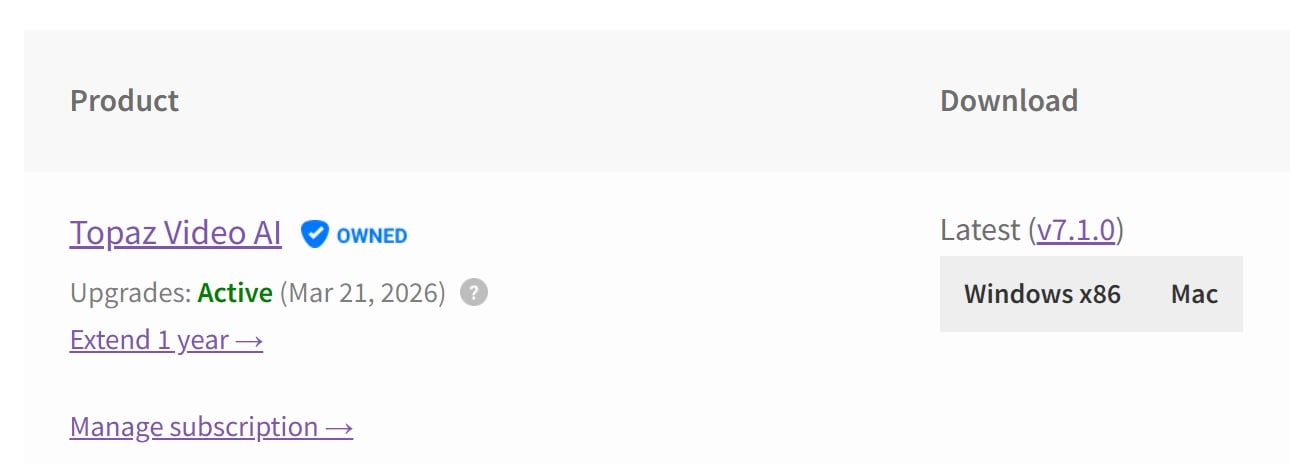Open the Manage subscription link
The width and height of the screenshot is (1290, 464).
[x=194, y=428]
